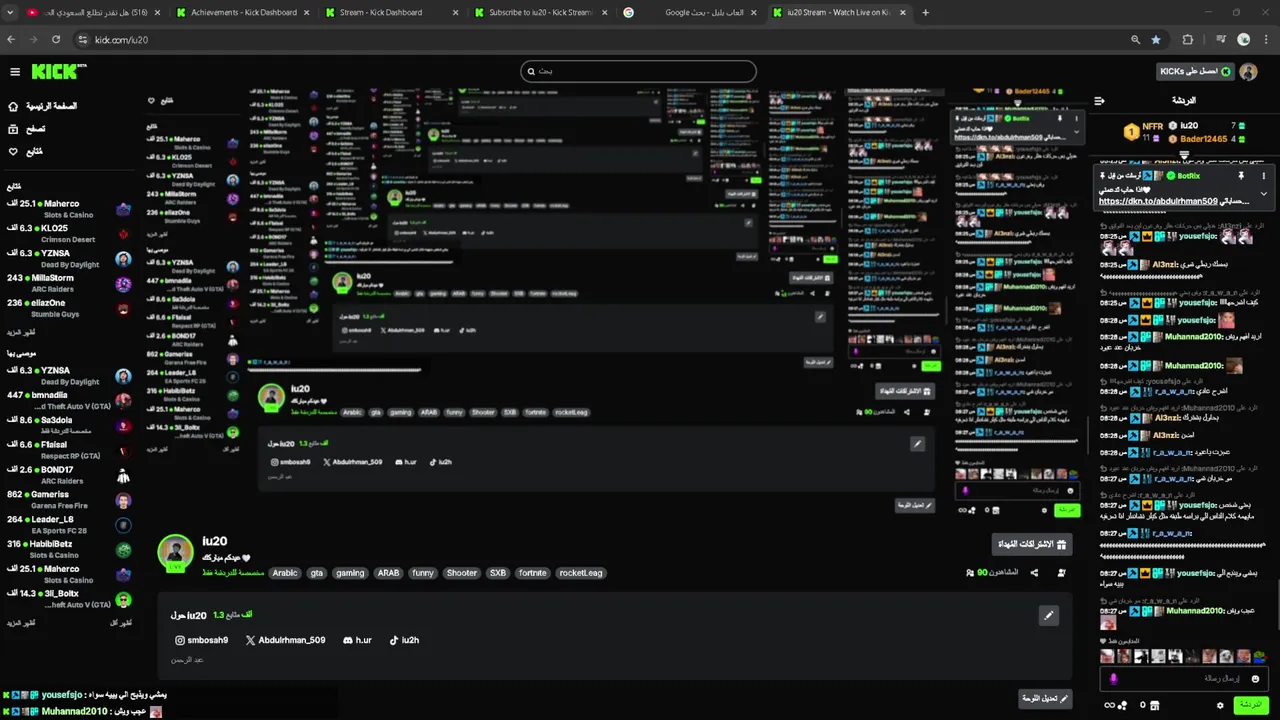Open eliazOne Stumble Guys channel
Viewport: 1280px width, 720px height.
coord(68,308)
